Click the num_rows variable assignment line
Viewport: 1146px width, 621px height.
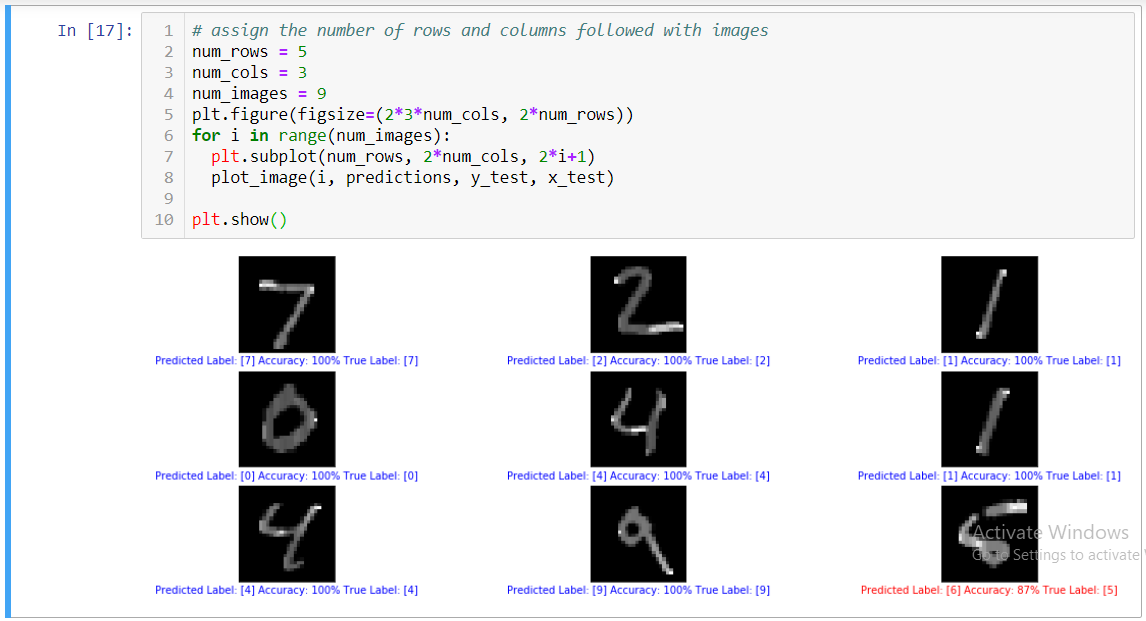[x=246, y=51]
